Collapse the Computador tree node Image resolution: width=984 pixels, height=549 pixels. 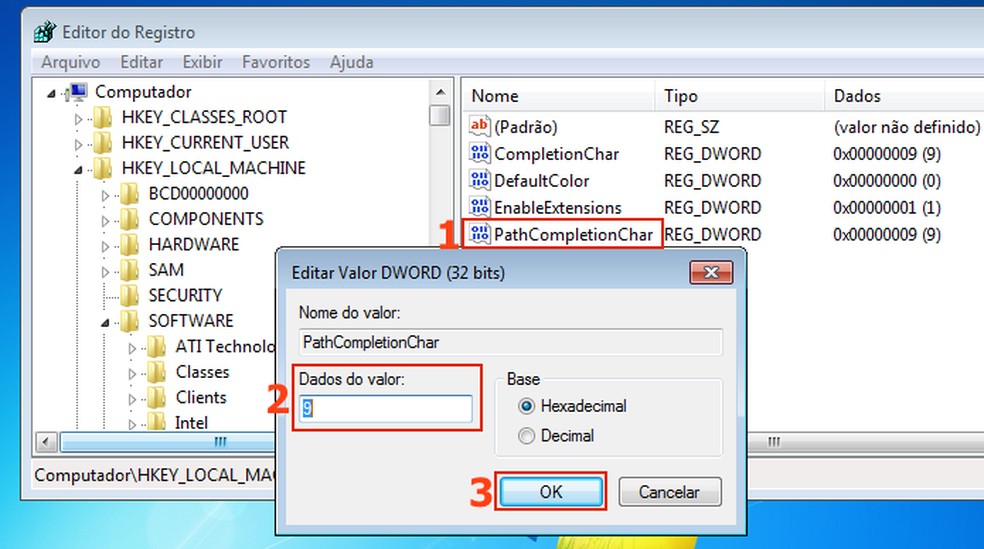pyautogui.click(x=51, y=94)
